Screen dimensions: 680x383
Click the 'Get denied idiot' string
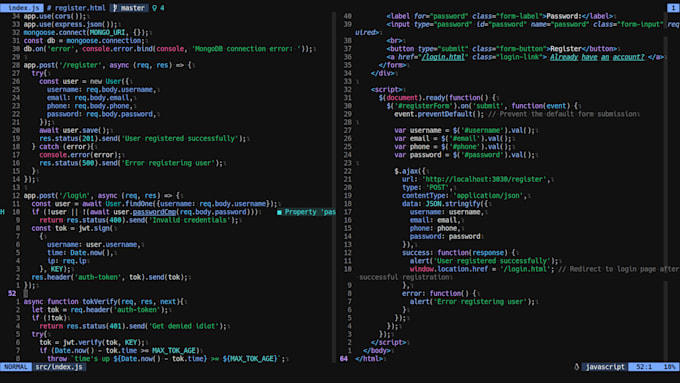point(183,326)
